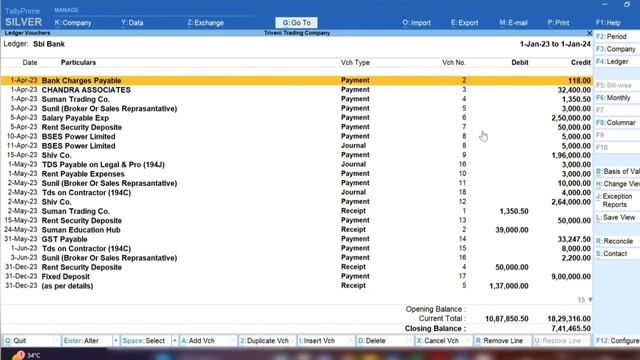Select Salary Payable Exp voucher row
This screenshot has height=360, width=640.
pos(296,118)
